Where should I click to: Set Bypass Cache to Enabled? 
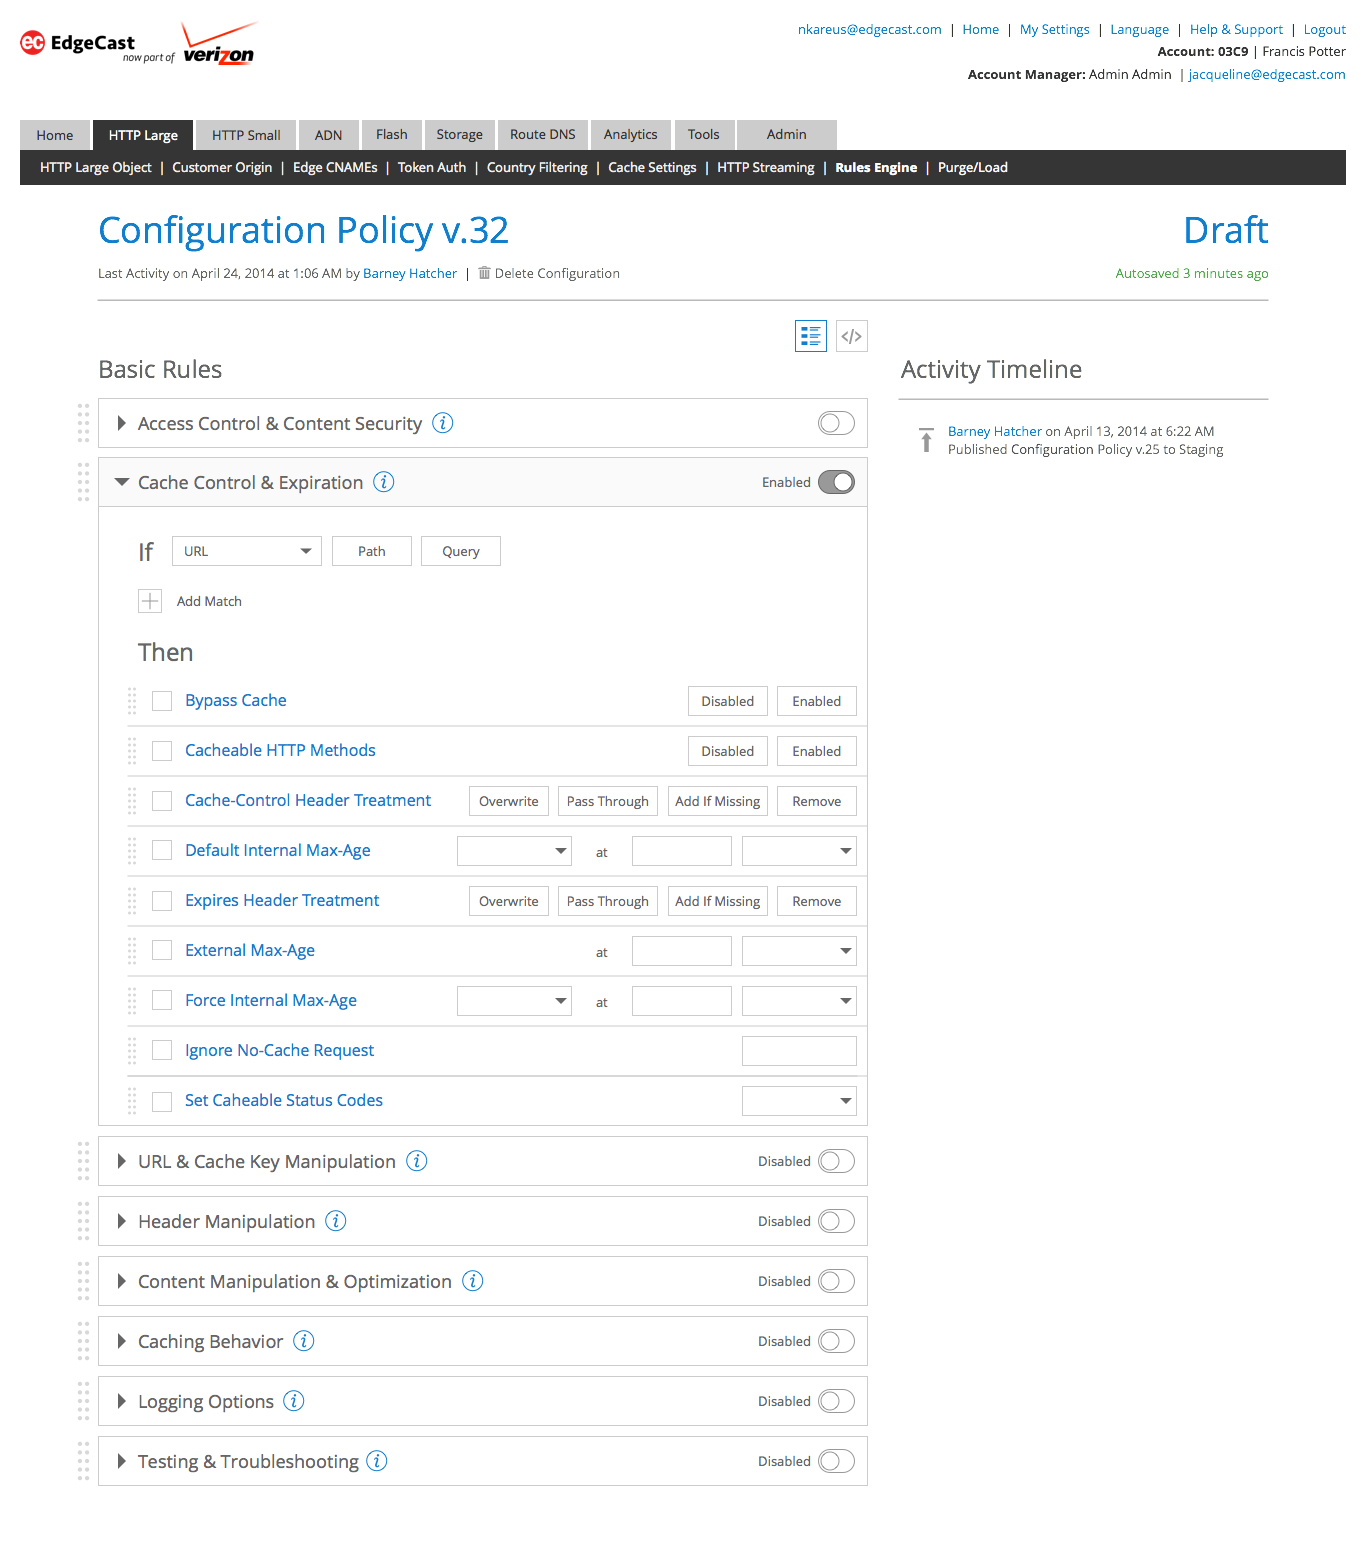817,701
